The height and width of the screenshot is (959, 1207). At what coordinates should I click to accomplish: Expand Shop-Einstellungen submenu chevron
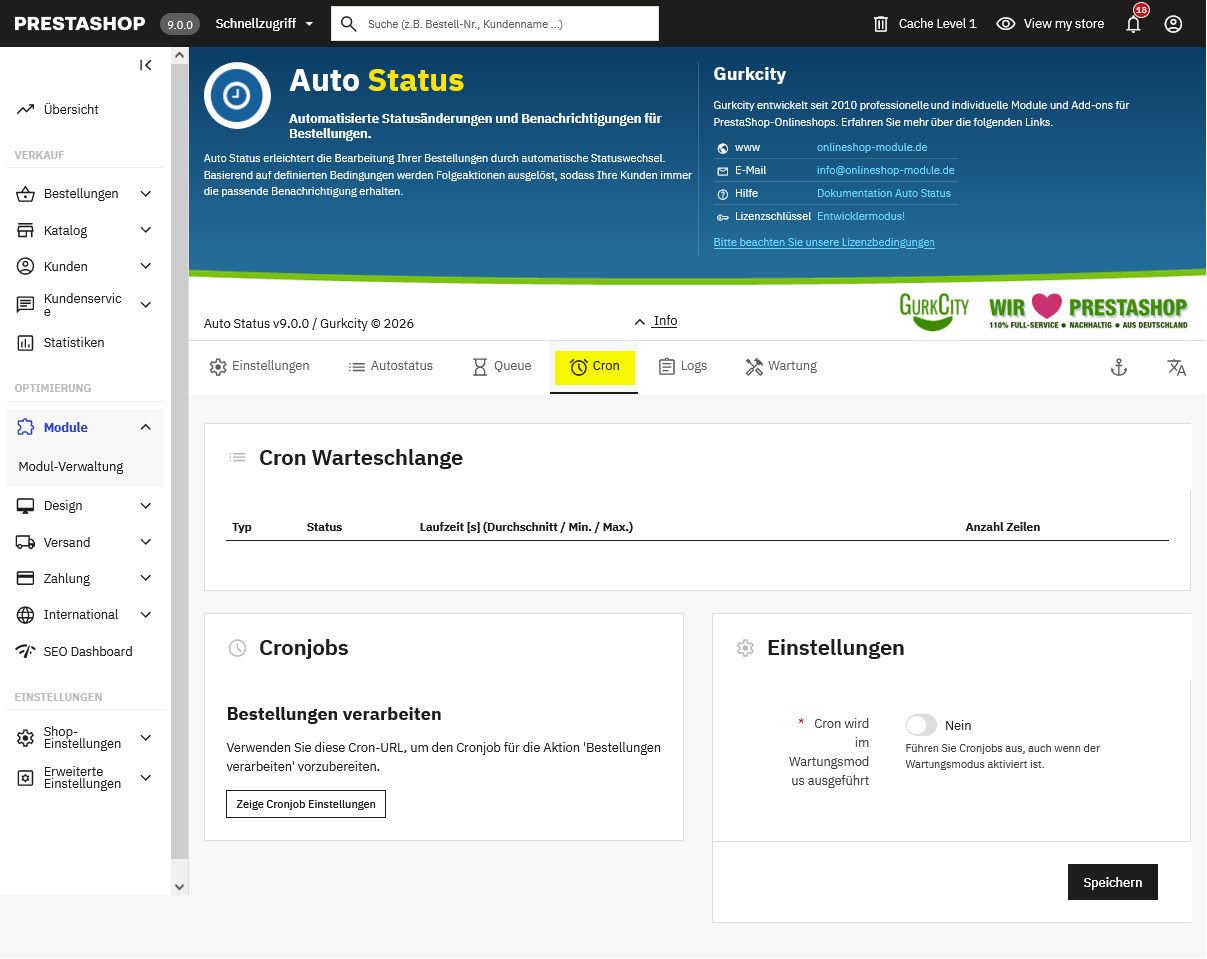[146, 738]
